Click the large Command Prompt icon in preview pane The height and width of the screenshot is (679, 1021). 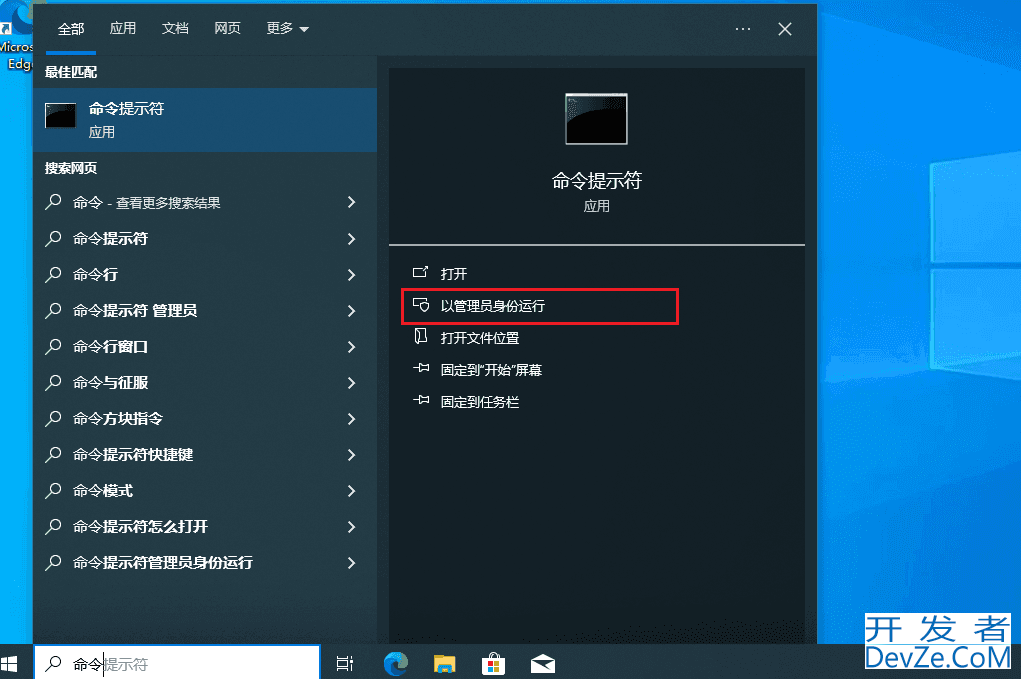(596, 118)
